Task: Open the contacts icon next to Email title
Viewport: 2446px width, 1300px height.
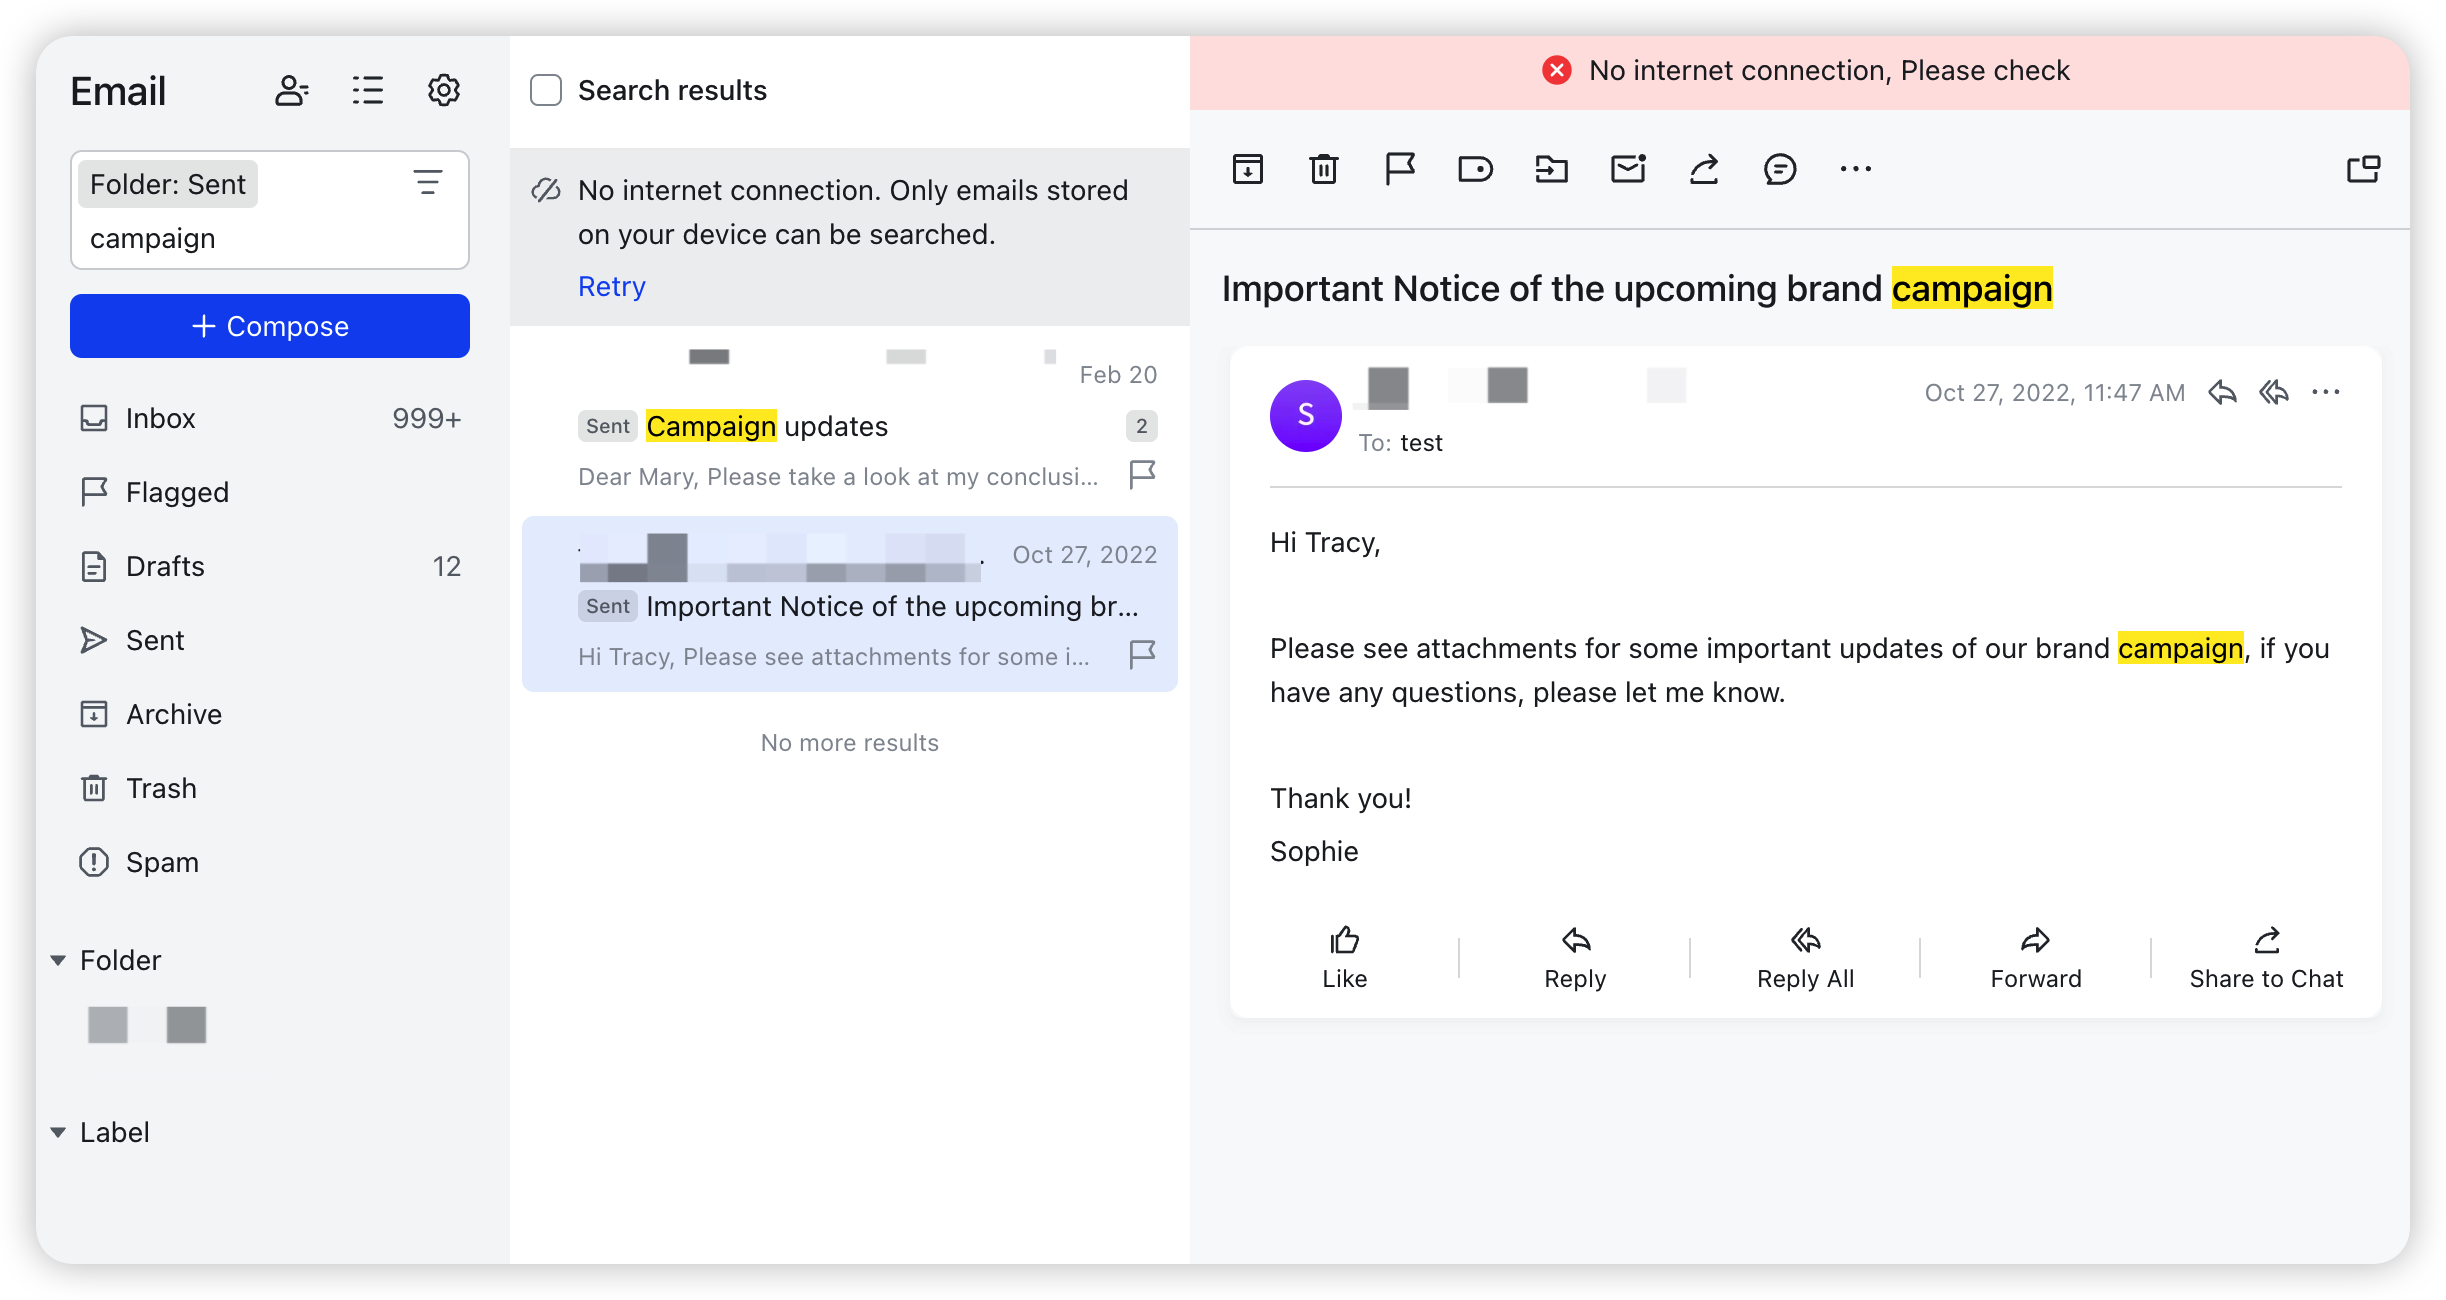Action: pyautogui.click(x=291, y=90)
